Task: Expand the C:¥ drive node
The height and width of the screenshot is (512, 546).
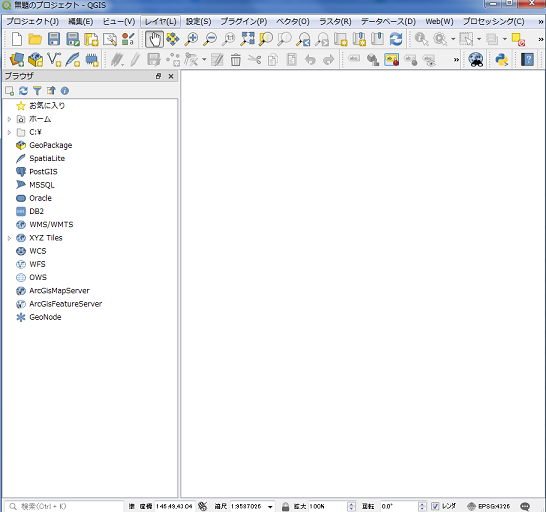Action: (9, 132)
